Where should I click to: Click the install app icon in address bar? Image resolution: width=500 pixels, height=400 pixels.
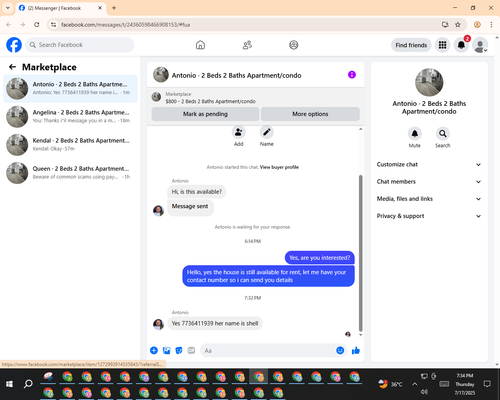[445, 25]
